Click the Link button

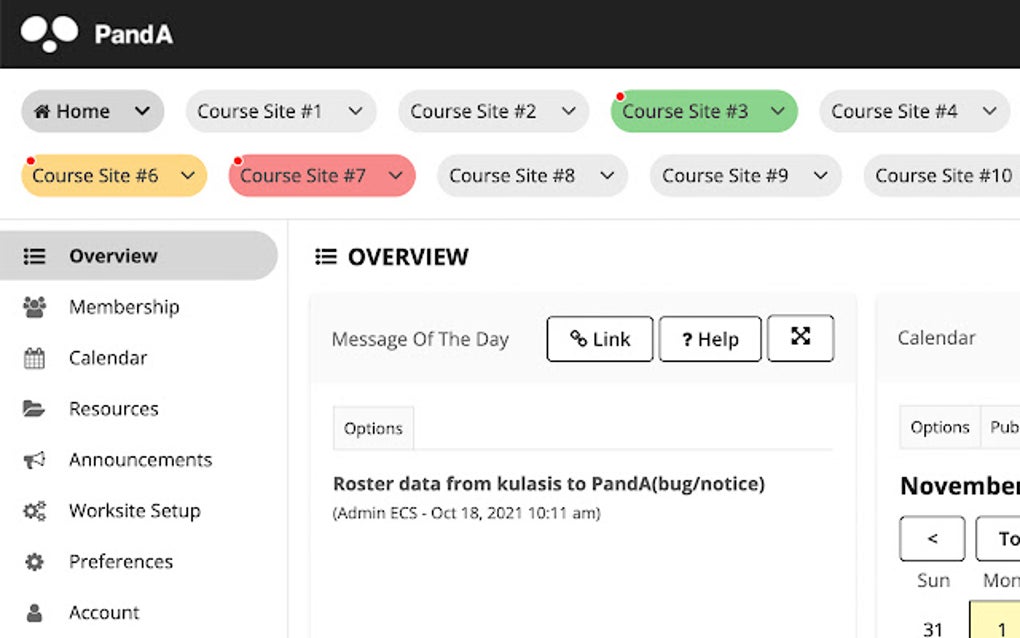(x=600, y=339)
